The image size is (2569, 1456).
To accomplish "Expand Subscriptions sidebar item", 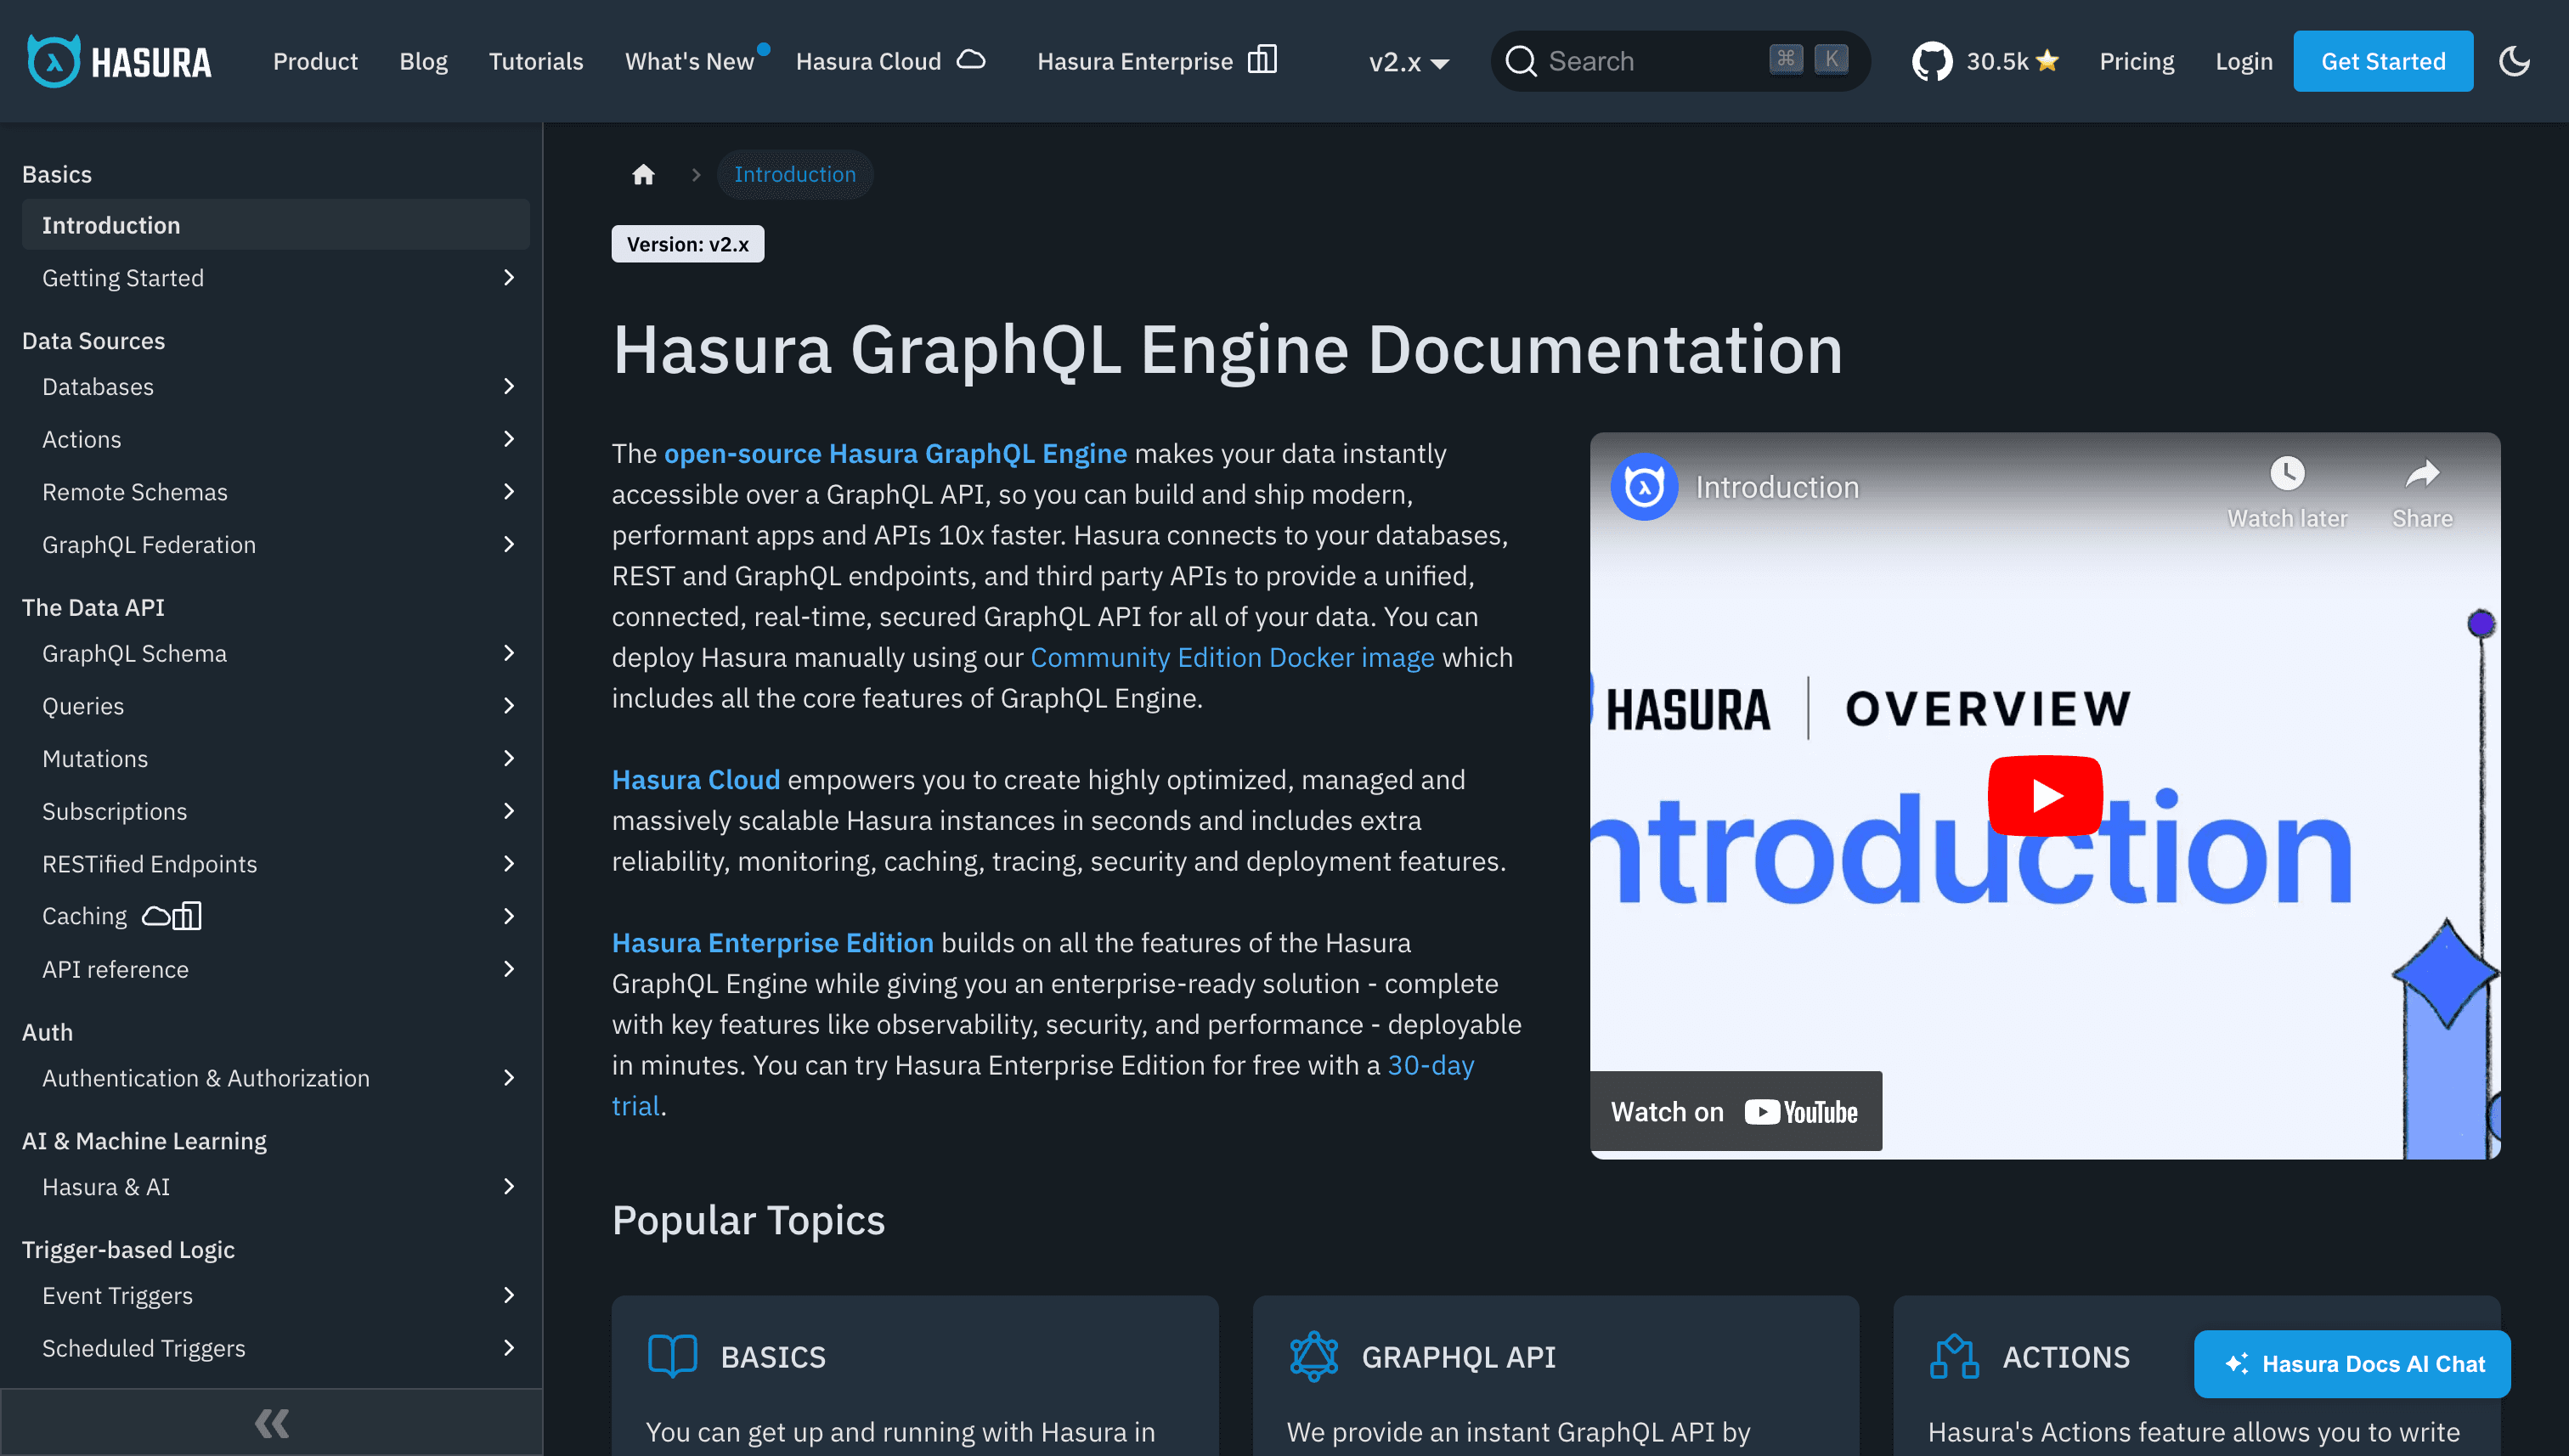I will coord(509,811).
